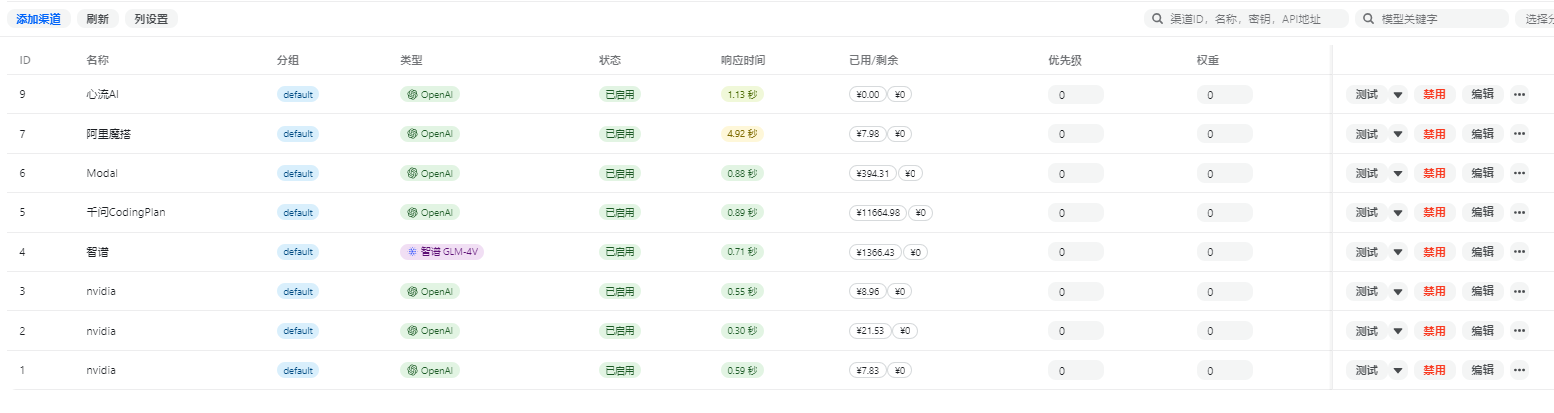Screen dimensions: 1554x413
Task: Open more options for 千问CodingPlan row
Action: pos(1519,212)
